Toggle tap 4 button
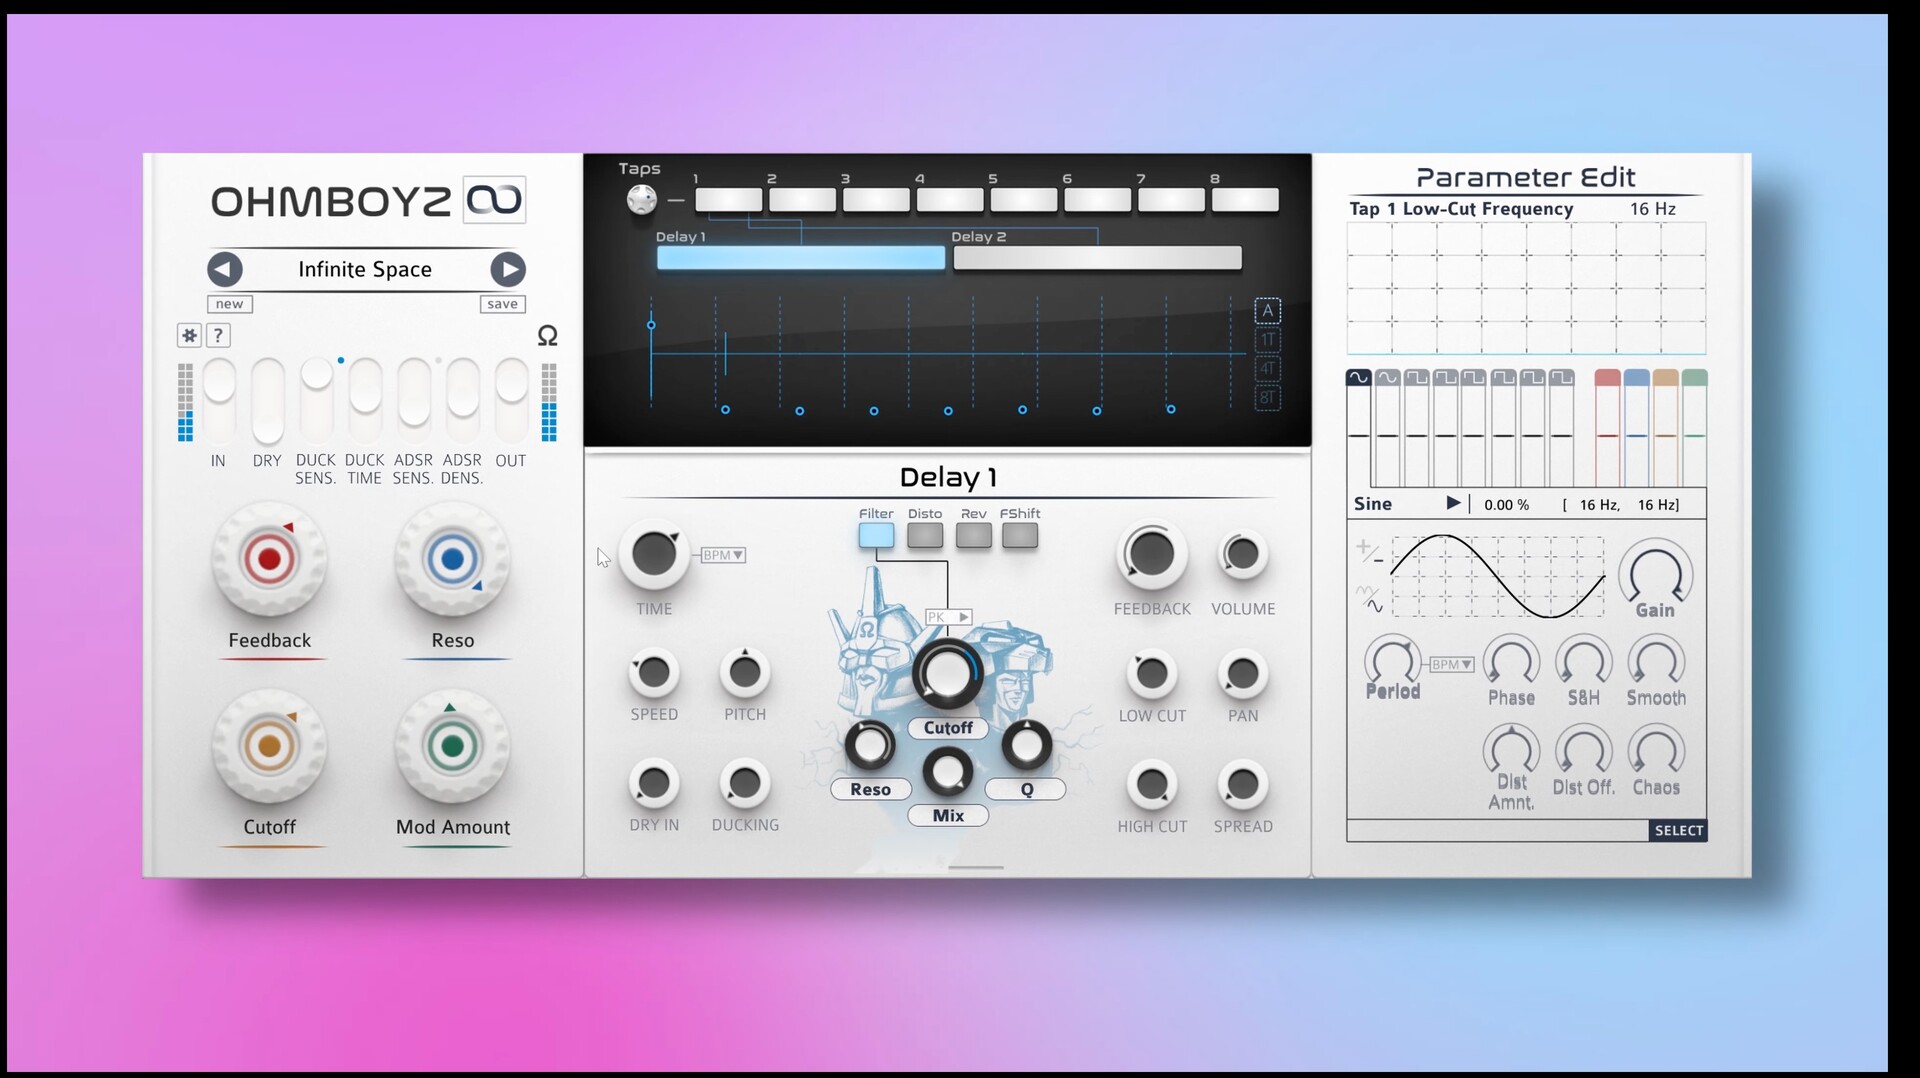This screenshot has width=1920, height=1078. click(x=950, y=200)
